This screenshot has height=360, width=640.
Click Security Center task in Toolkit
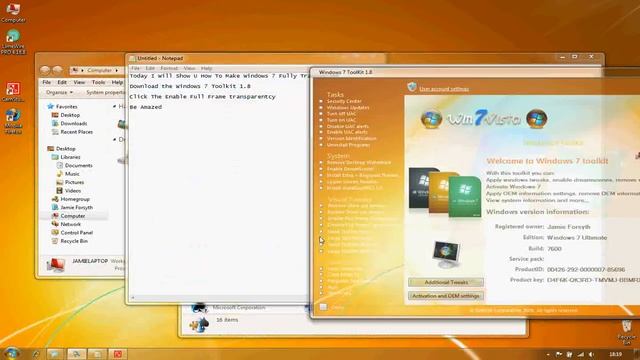[344, 101]
